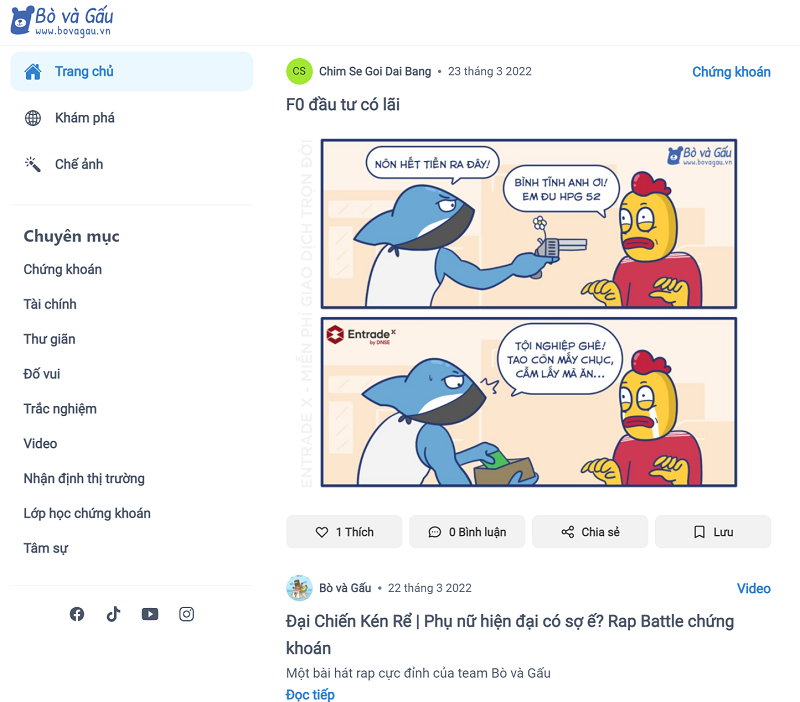This screenshot has height=702, width=800.
Task: Open the TikTok social icon
Action: [x=113, y=614]
